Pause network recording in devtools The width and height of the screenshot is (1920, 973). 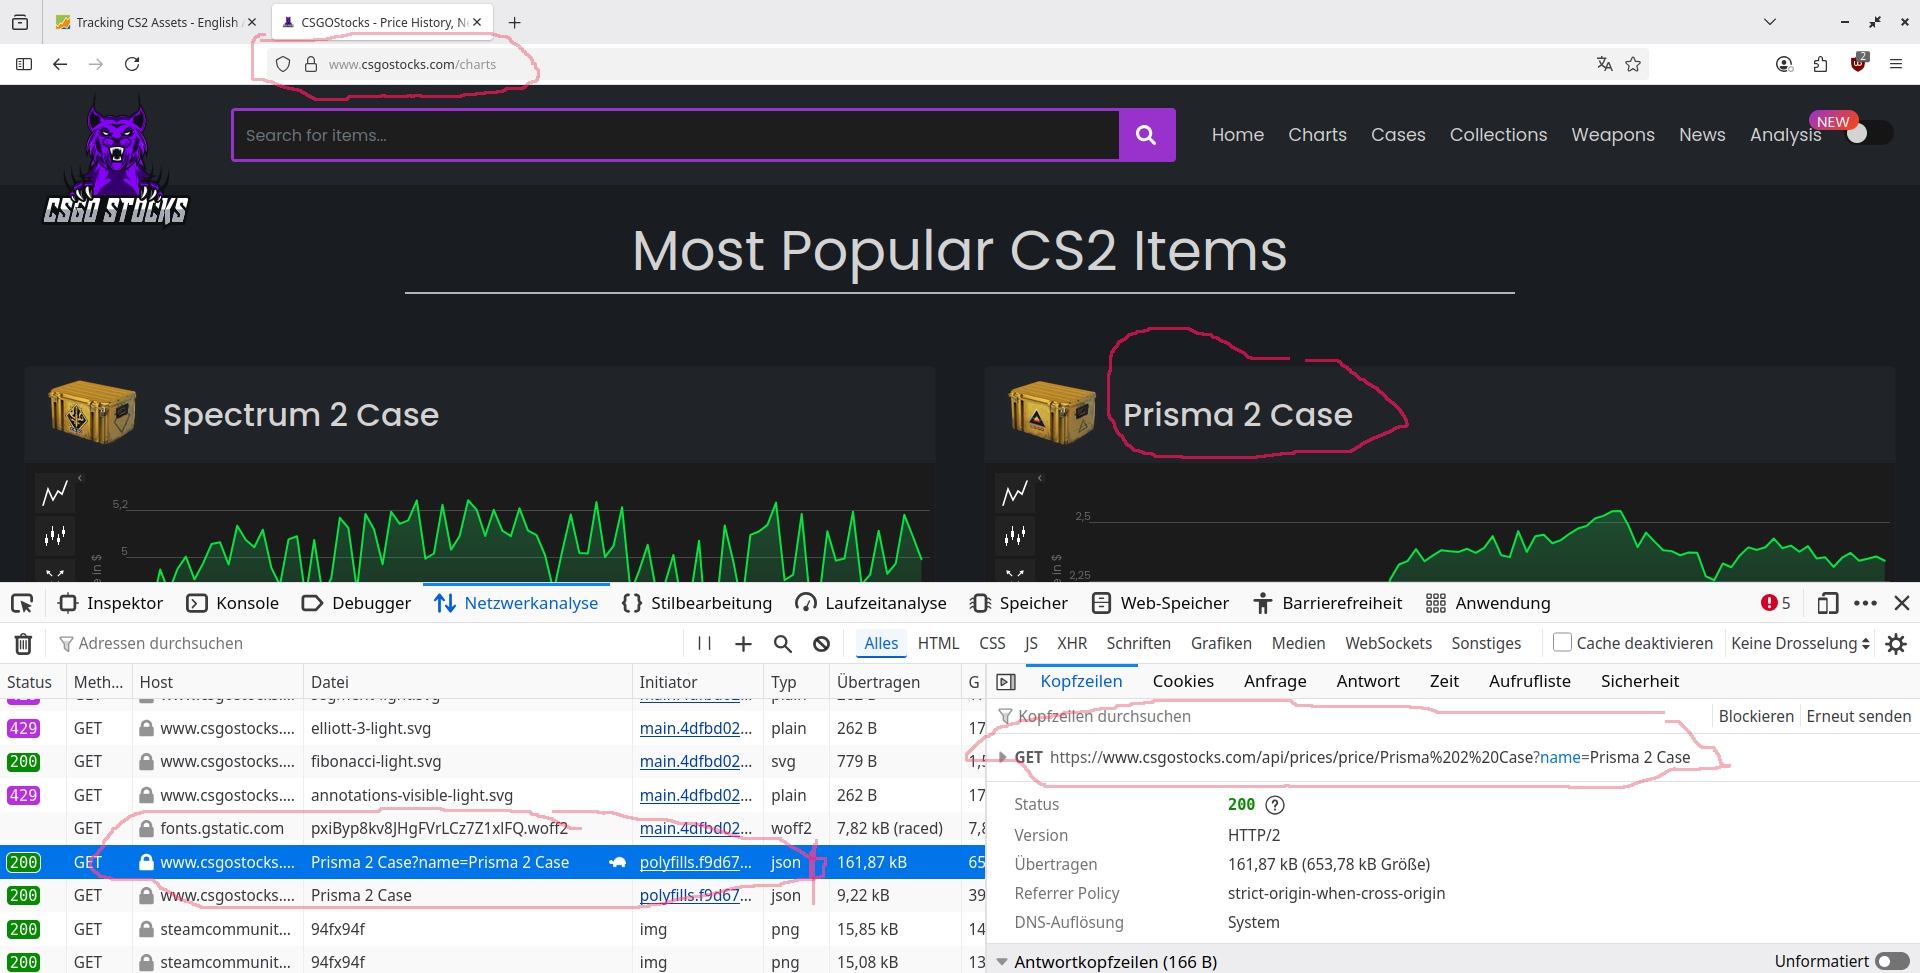(704, 643)
